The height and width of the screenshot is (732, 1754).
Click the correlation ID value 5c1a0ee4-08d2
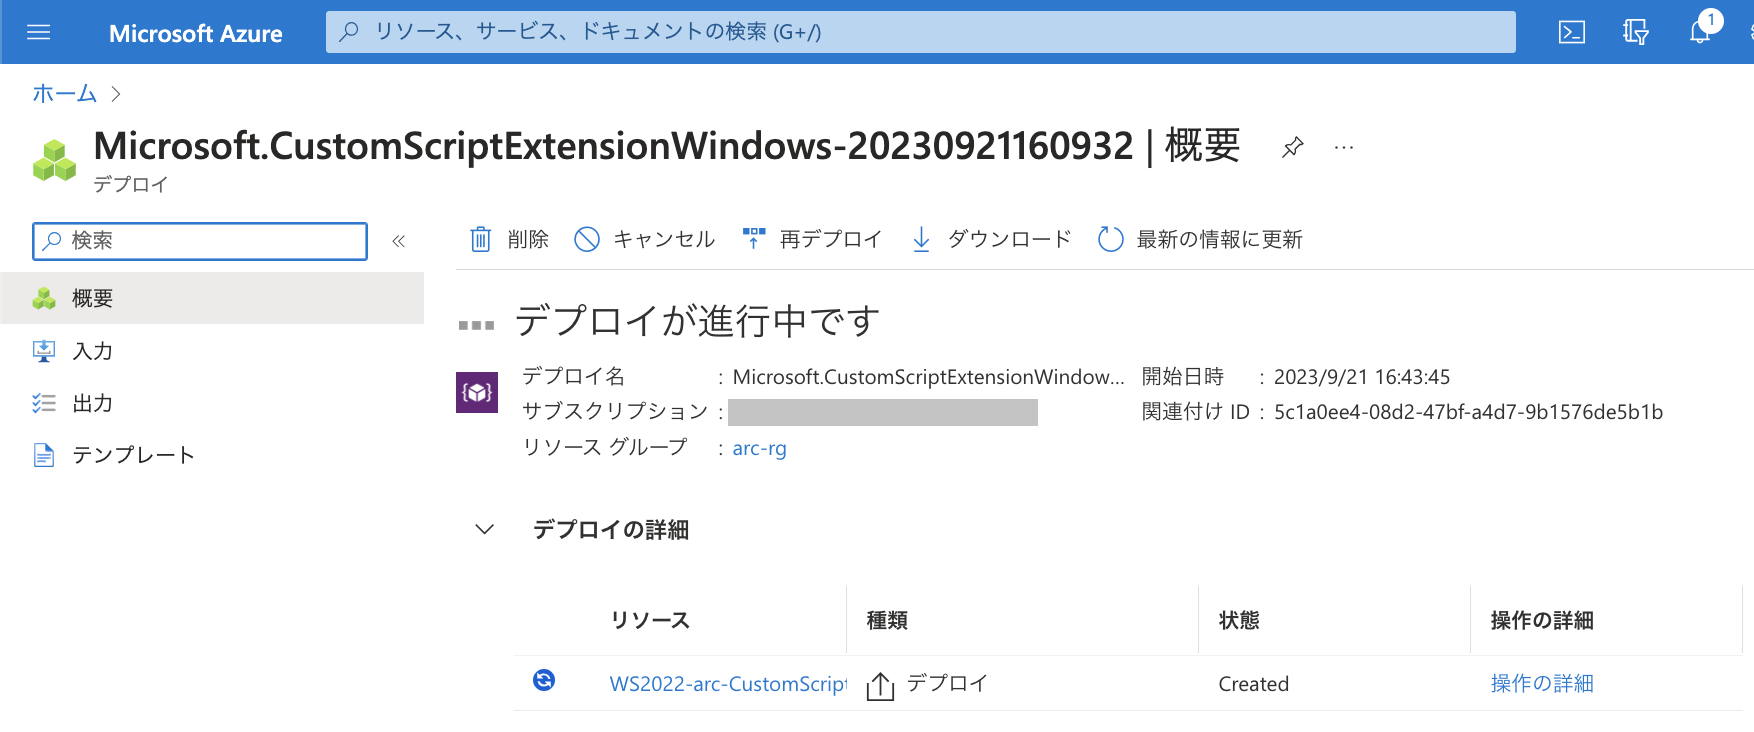pyautogui.click(x=1468, y=412)
